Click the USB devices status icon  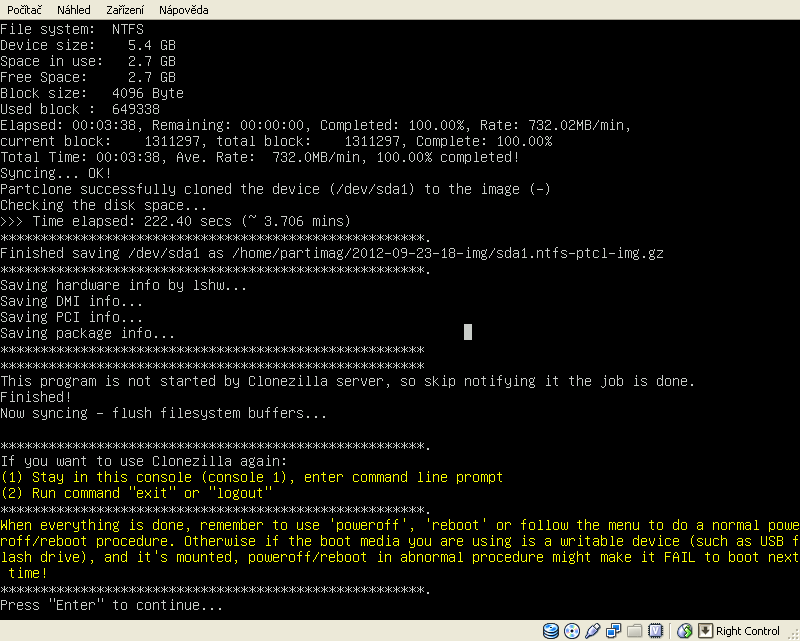[x=591, y=631]
